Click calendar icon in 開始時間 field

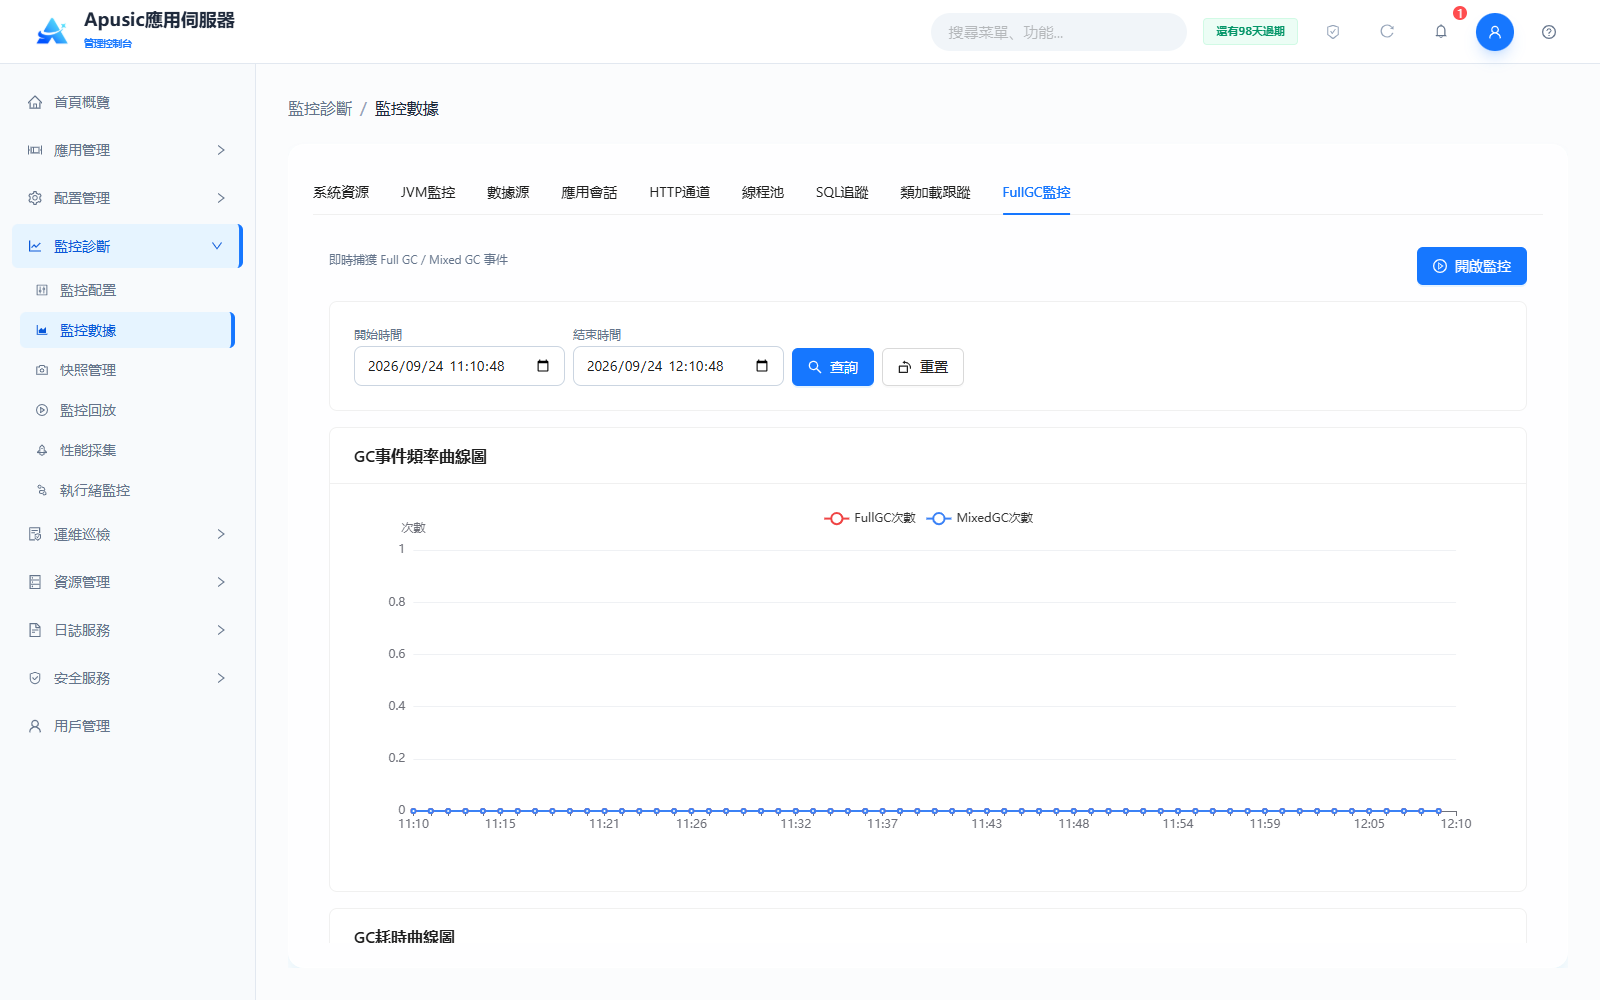coord(543,366)
